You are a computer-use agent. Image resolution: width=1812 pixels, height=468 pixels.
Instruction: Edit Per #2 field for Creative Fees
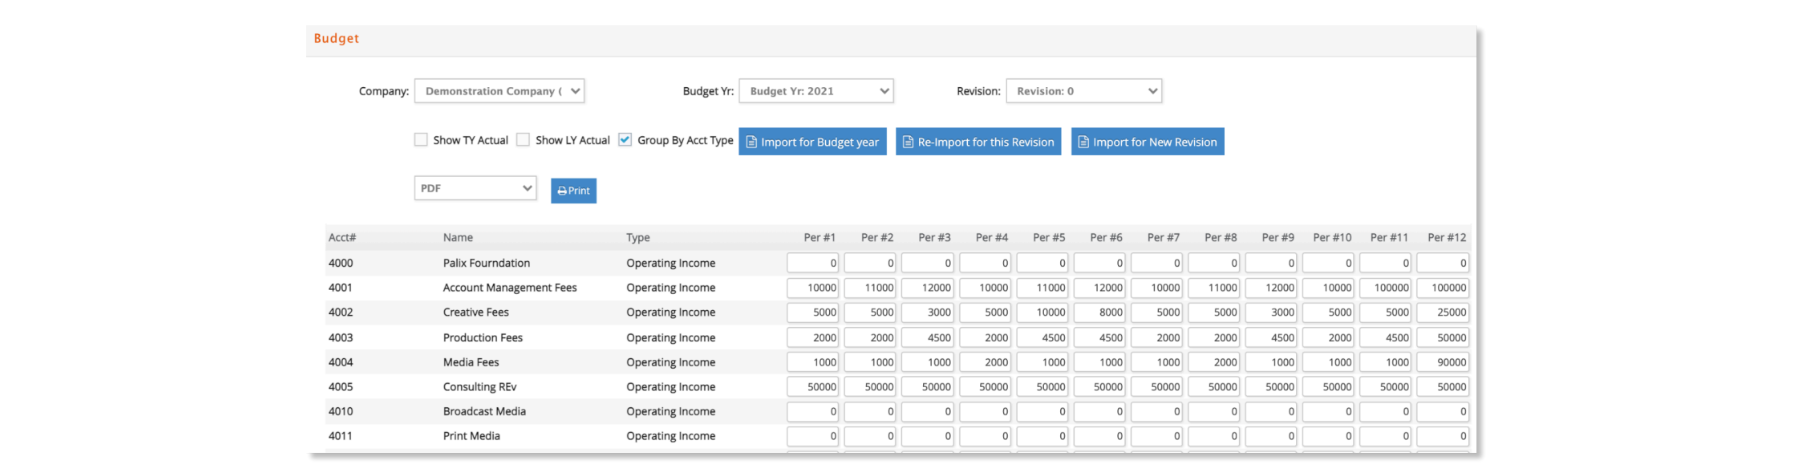(870, 313)
